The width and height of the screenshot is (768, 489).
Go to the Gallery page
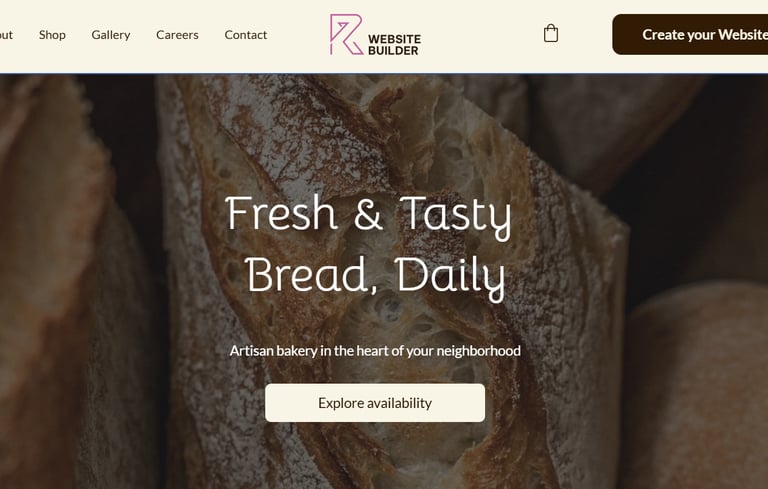click(111, 35)
